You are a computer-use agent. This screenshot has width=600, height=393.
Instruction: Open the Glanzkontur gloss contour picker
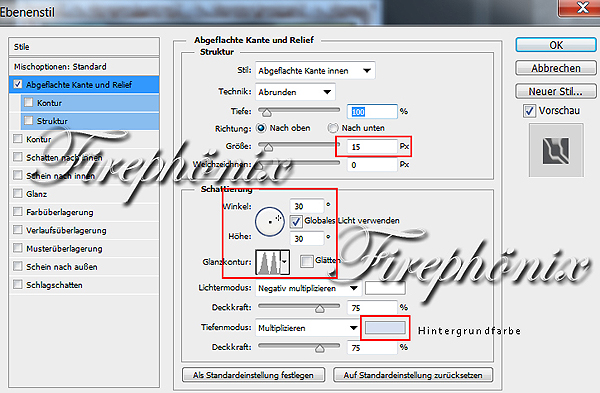tap(268, 263)
